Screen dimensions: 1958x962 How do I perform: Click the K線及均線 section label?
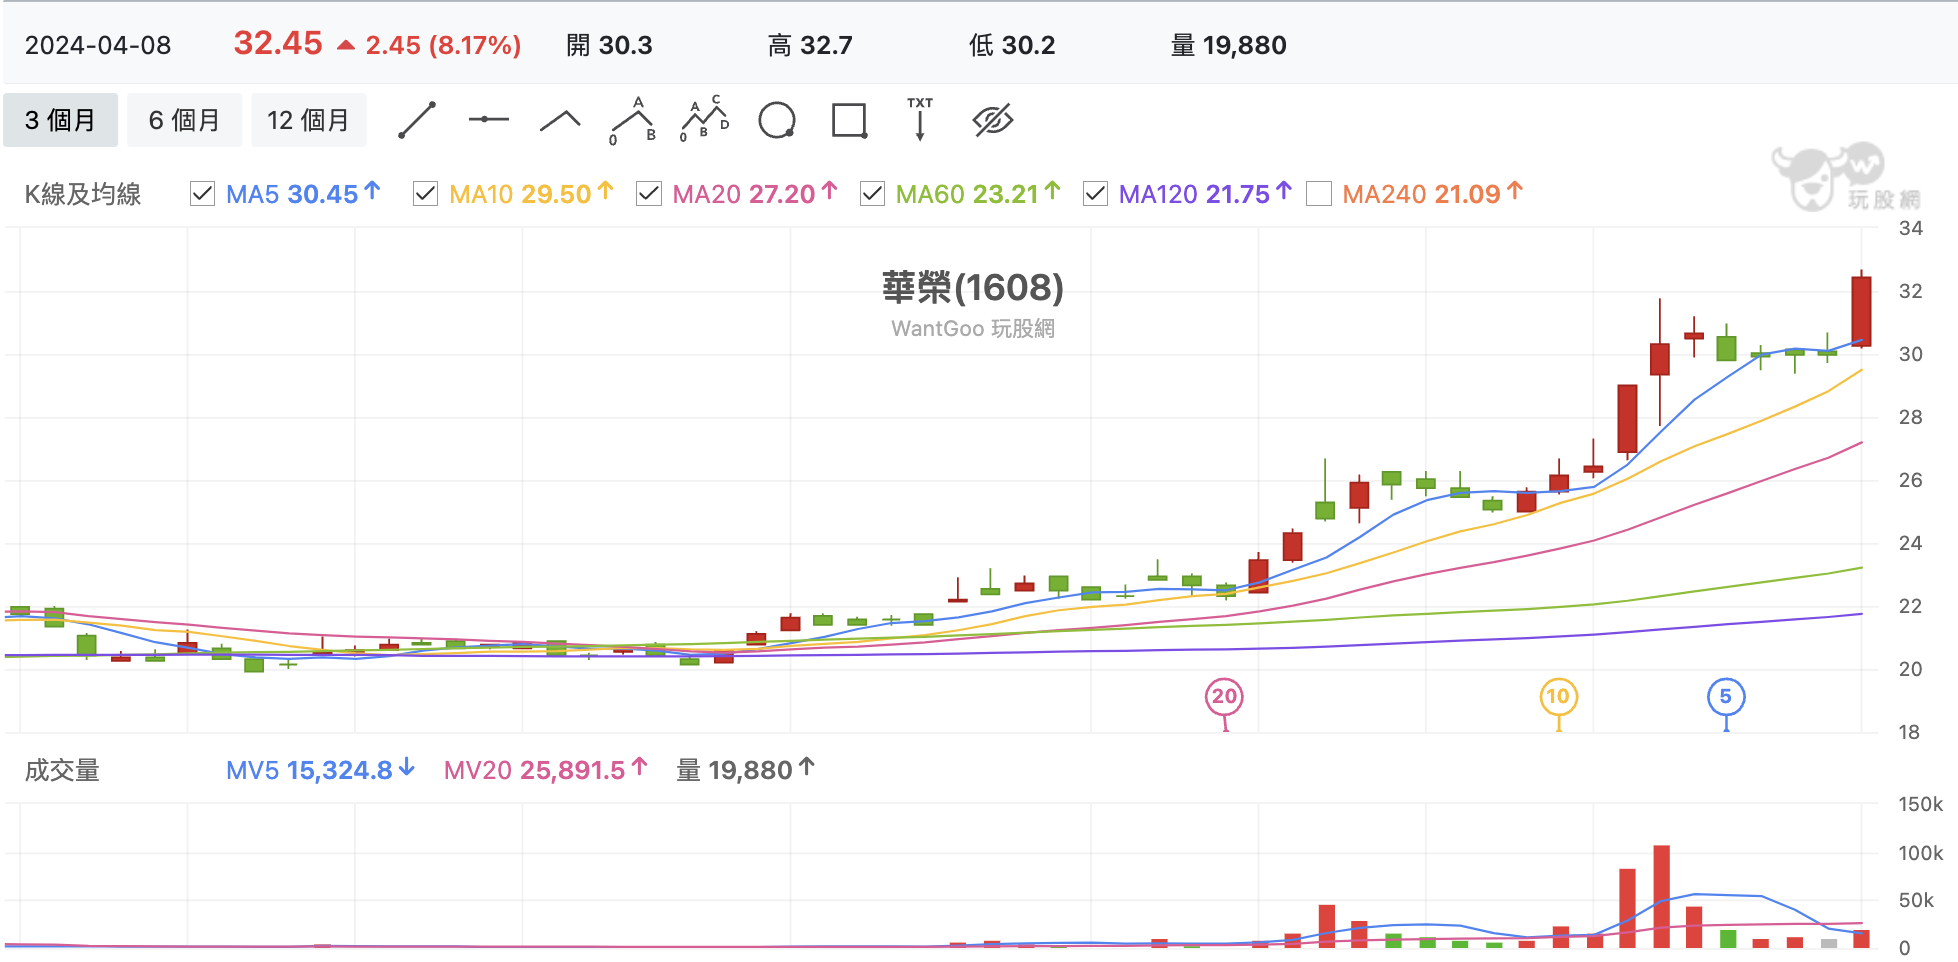click(x=83, y=194)
